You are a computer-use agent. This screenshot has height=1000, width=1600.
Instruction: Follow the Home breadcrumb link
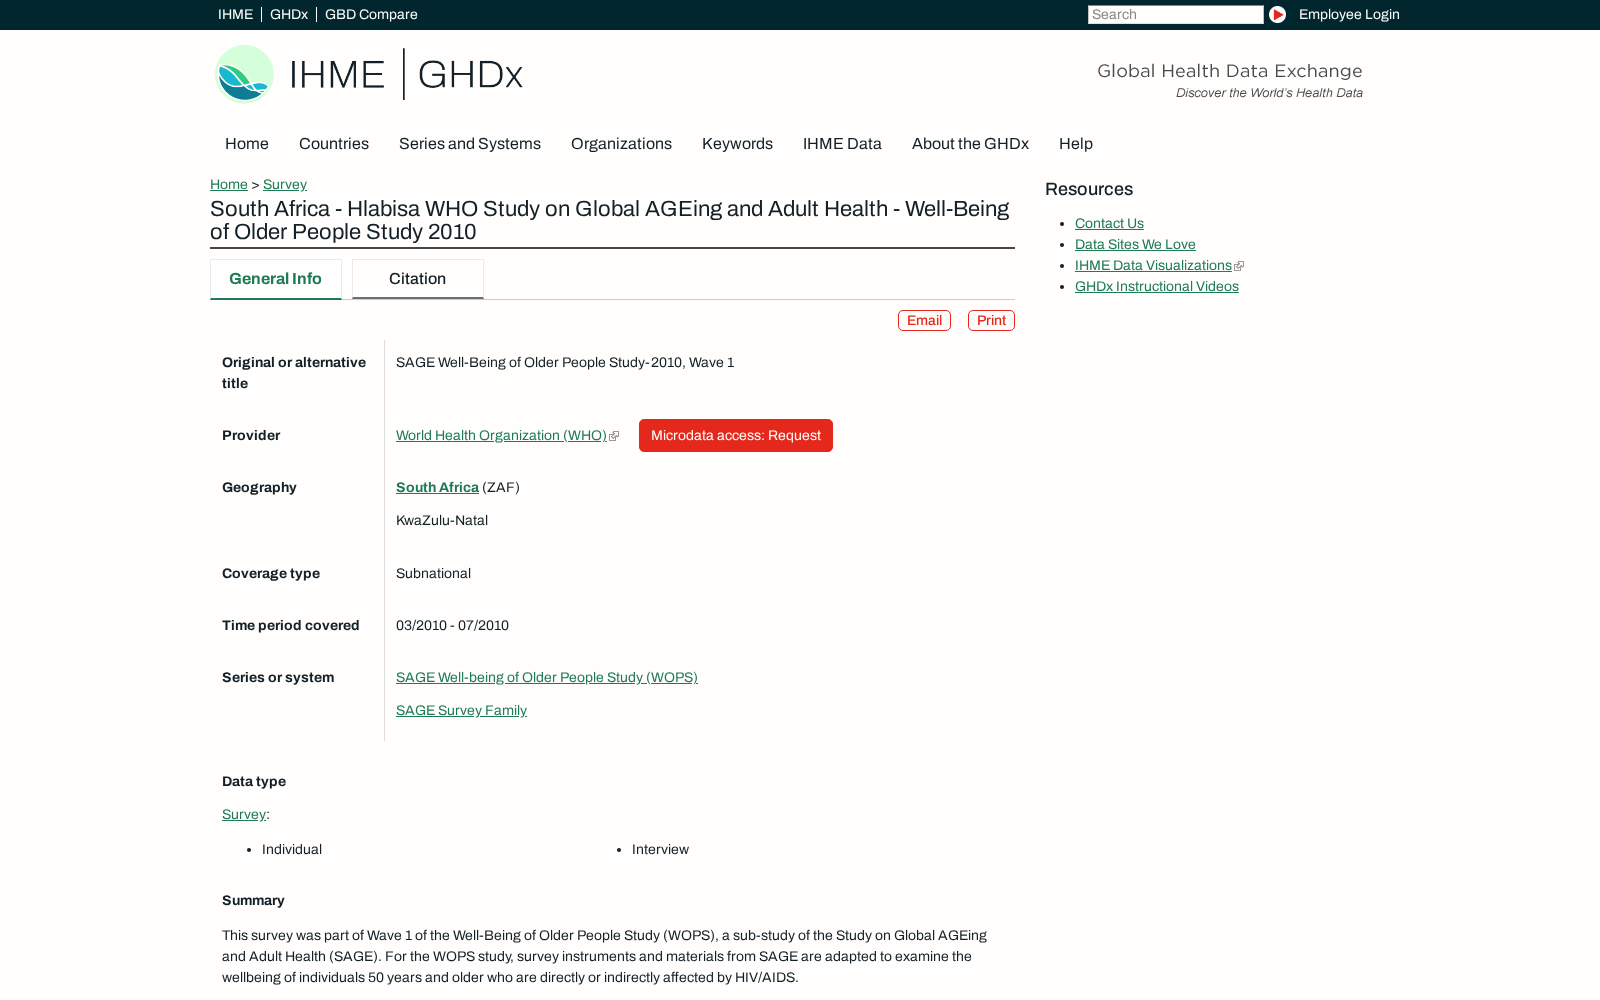click(x=229, y=184)
